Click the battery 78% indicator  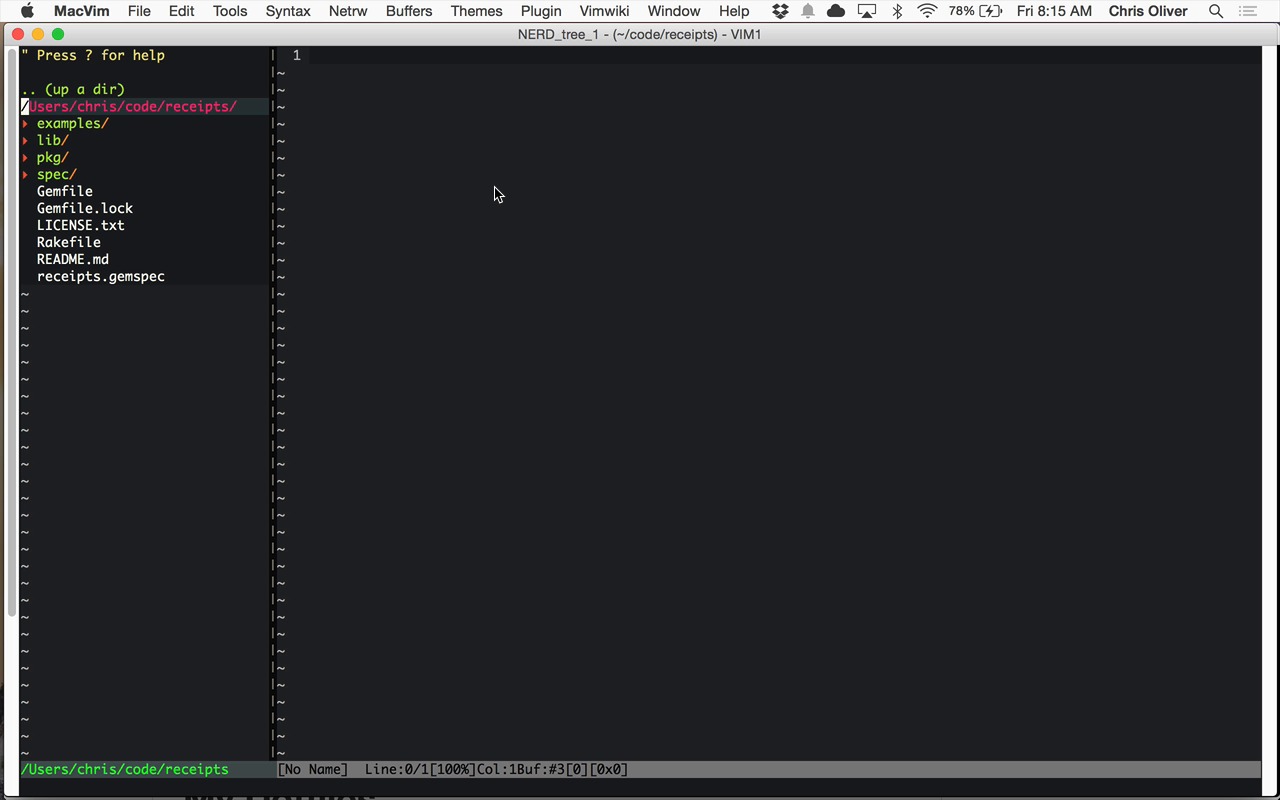[x=975, y=11]
